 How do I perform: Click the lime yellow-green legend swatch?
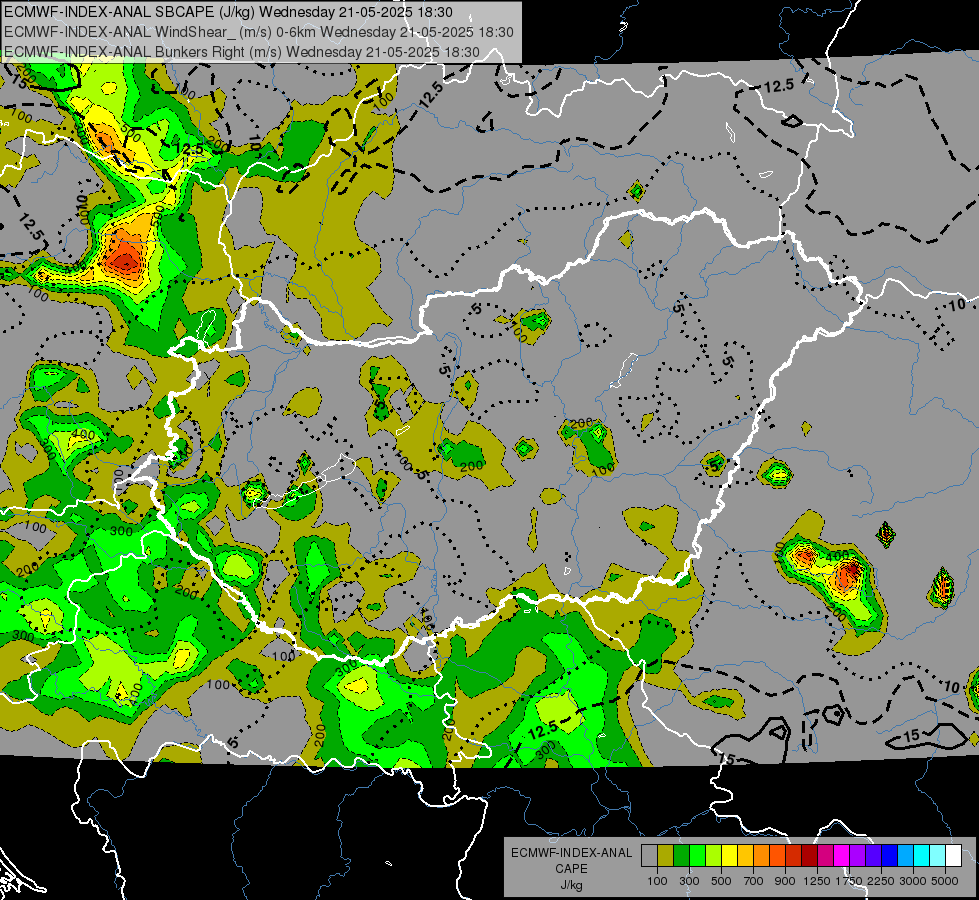coord(713,856)
